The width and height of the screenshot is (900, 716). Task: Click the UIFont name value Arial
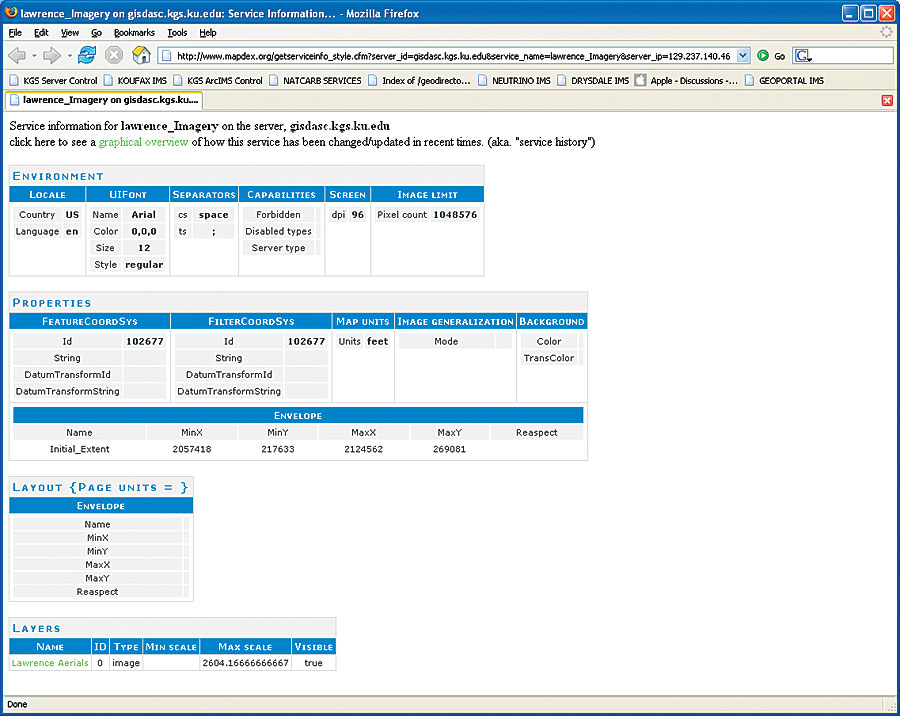143,215
